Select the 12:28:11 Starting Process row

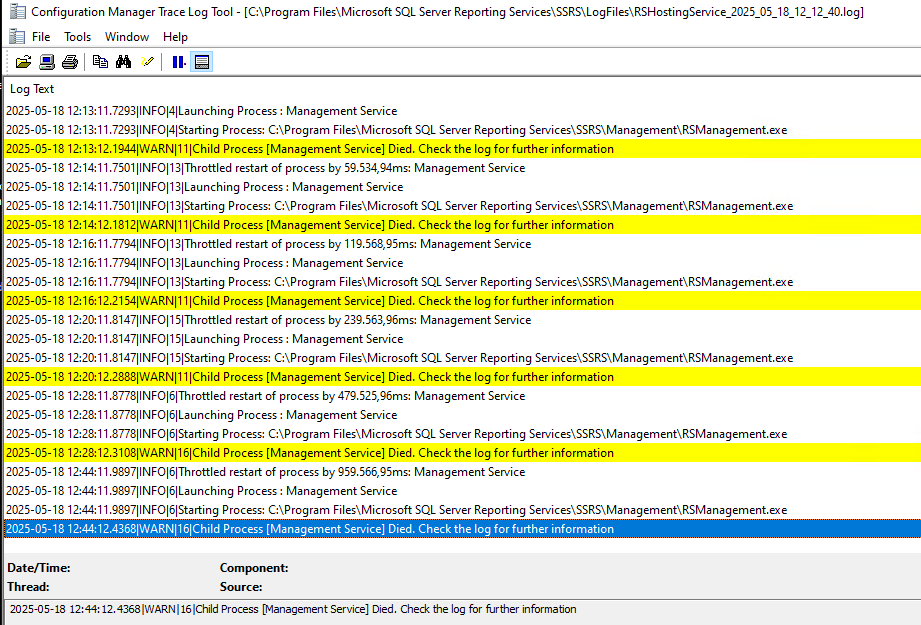point(462,434)
